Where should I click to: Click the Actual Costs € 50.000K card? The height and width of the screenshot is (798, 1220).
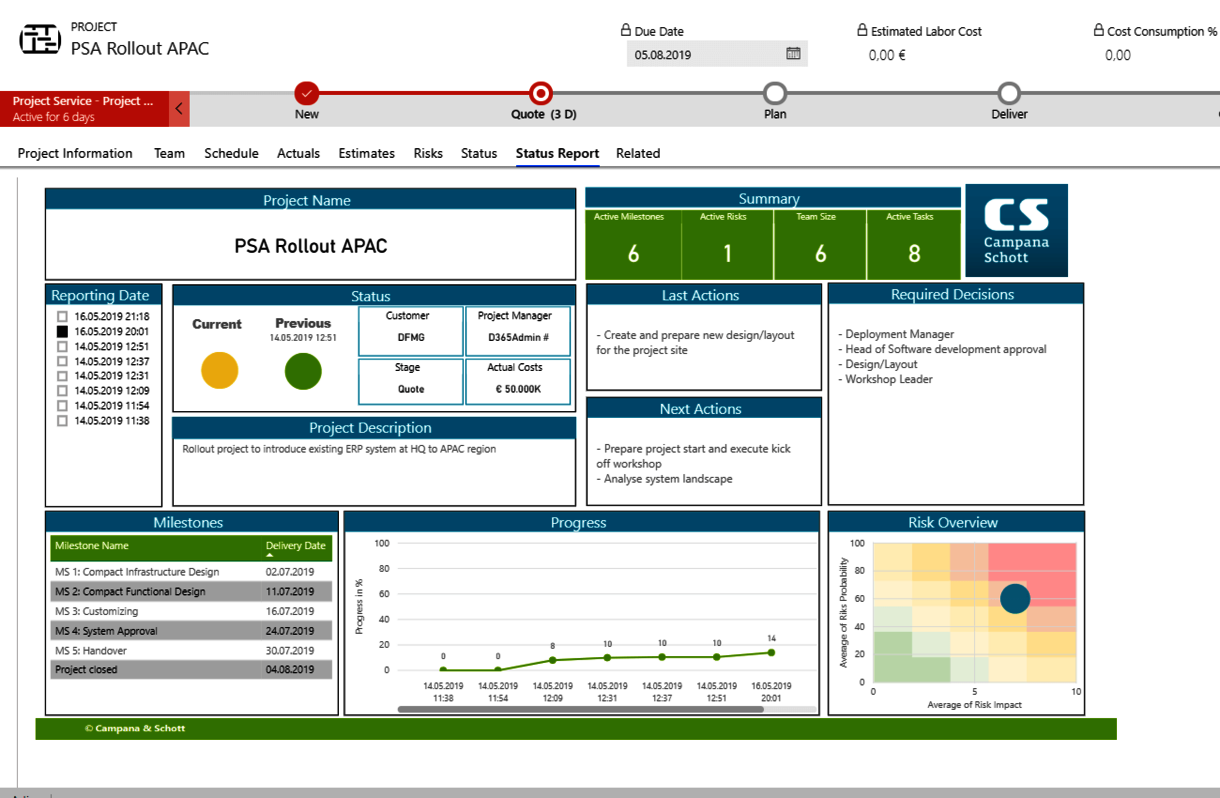[x=517, y=382]
